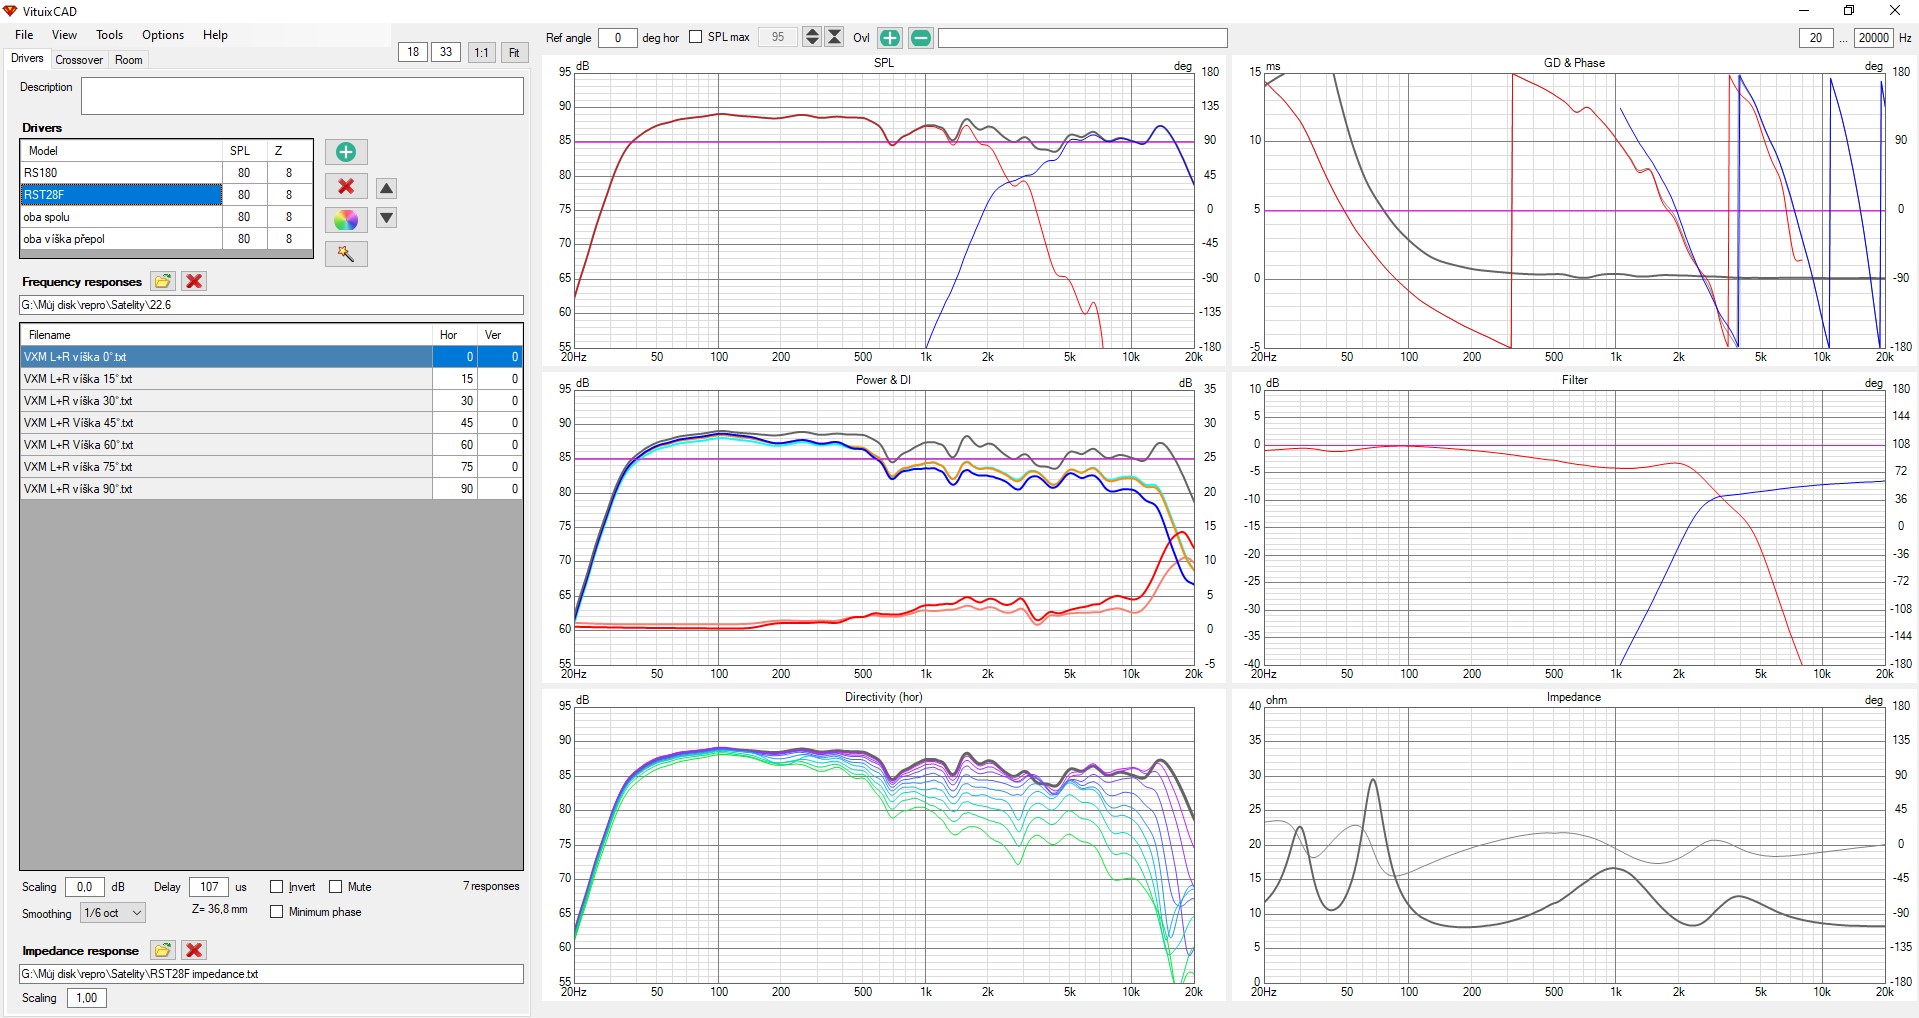The width and height of the screenshot is (1919, 1018).
Task: Enable the SPL max checkbox
Action: [696, 37]
